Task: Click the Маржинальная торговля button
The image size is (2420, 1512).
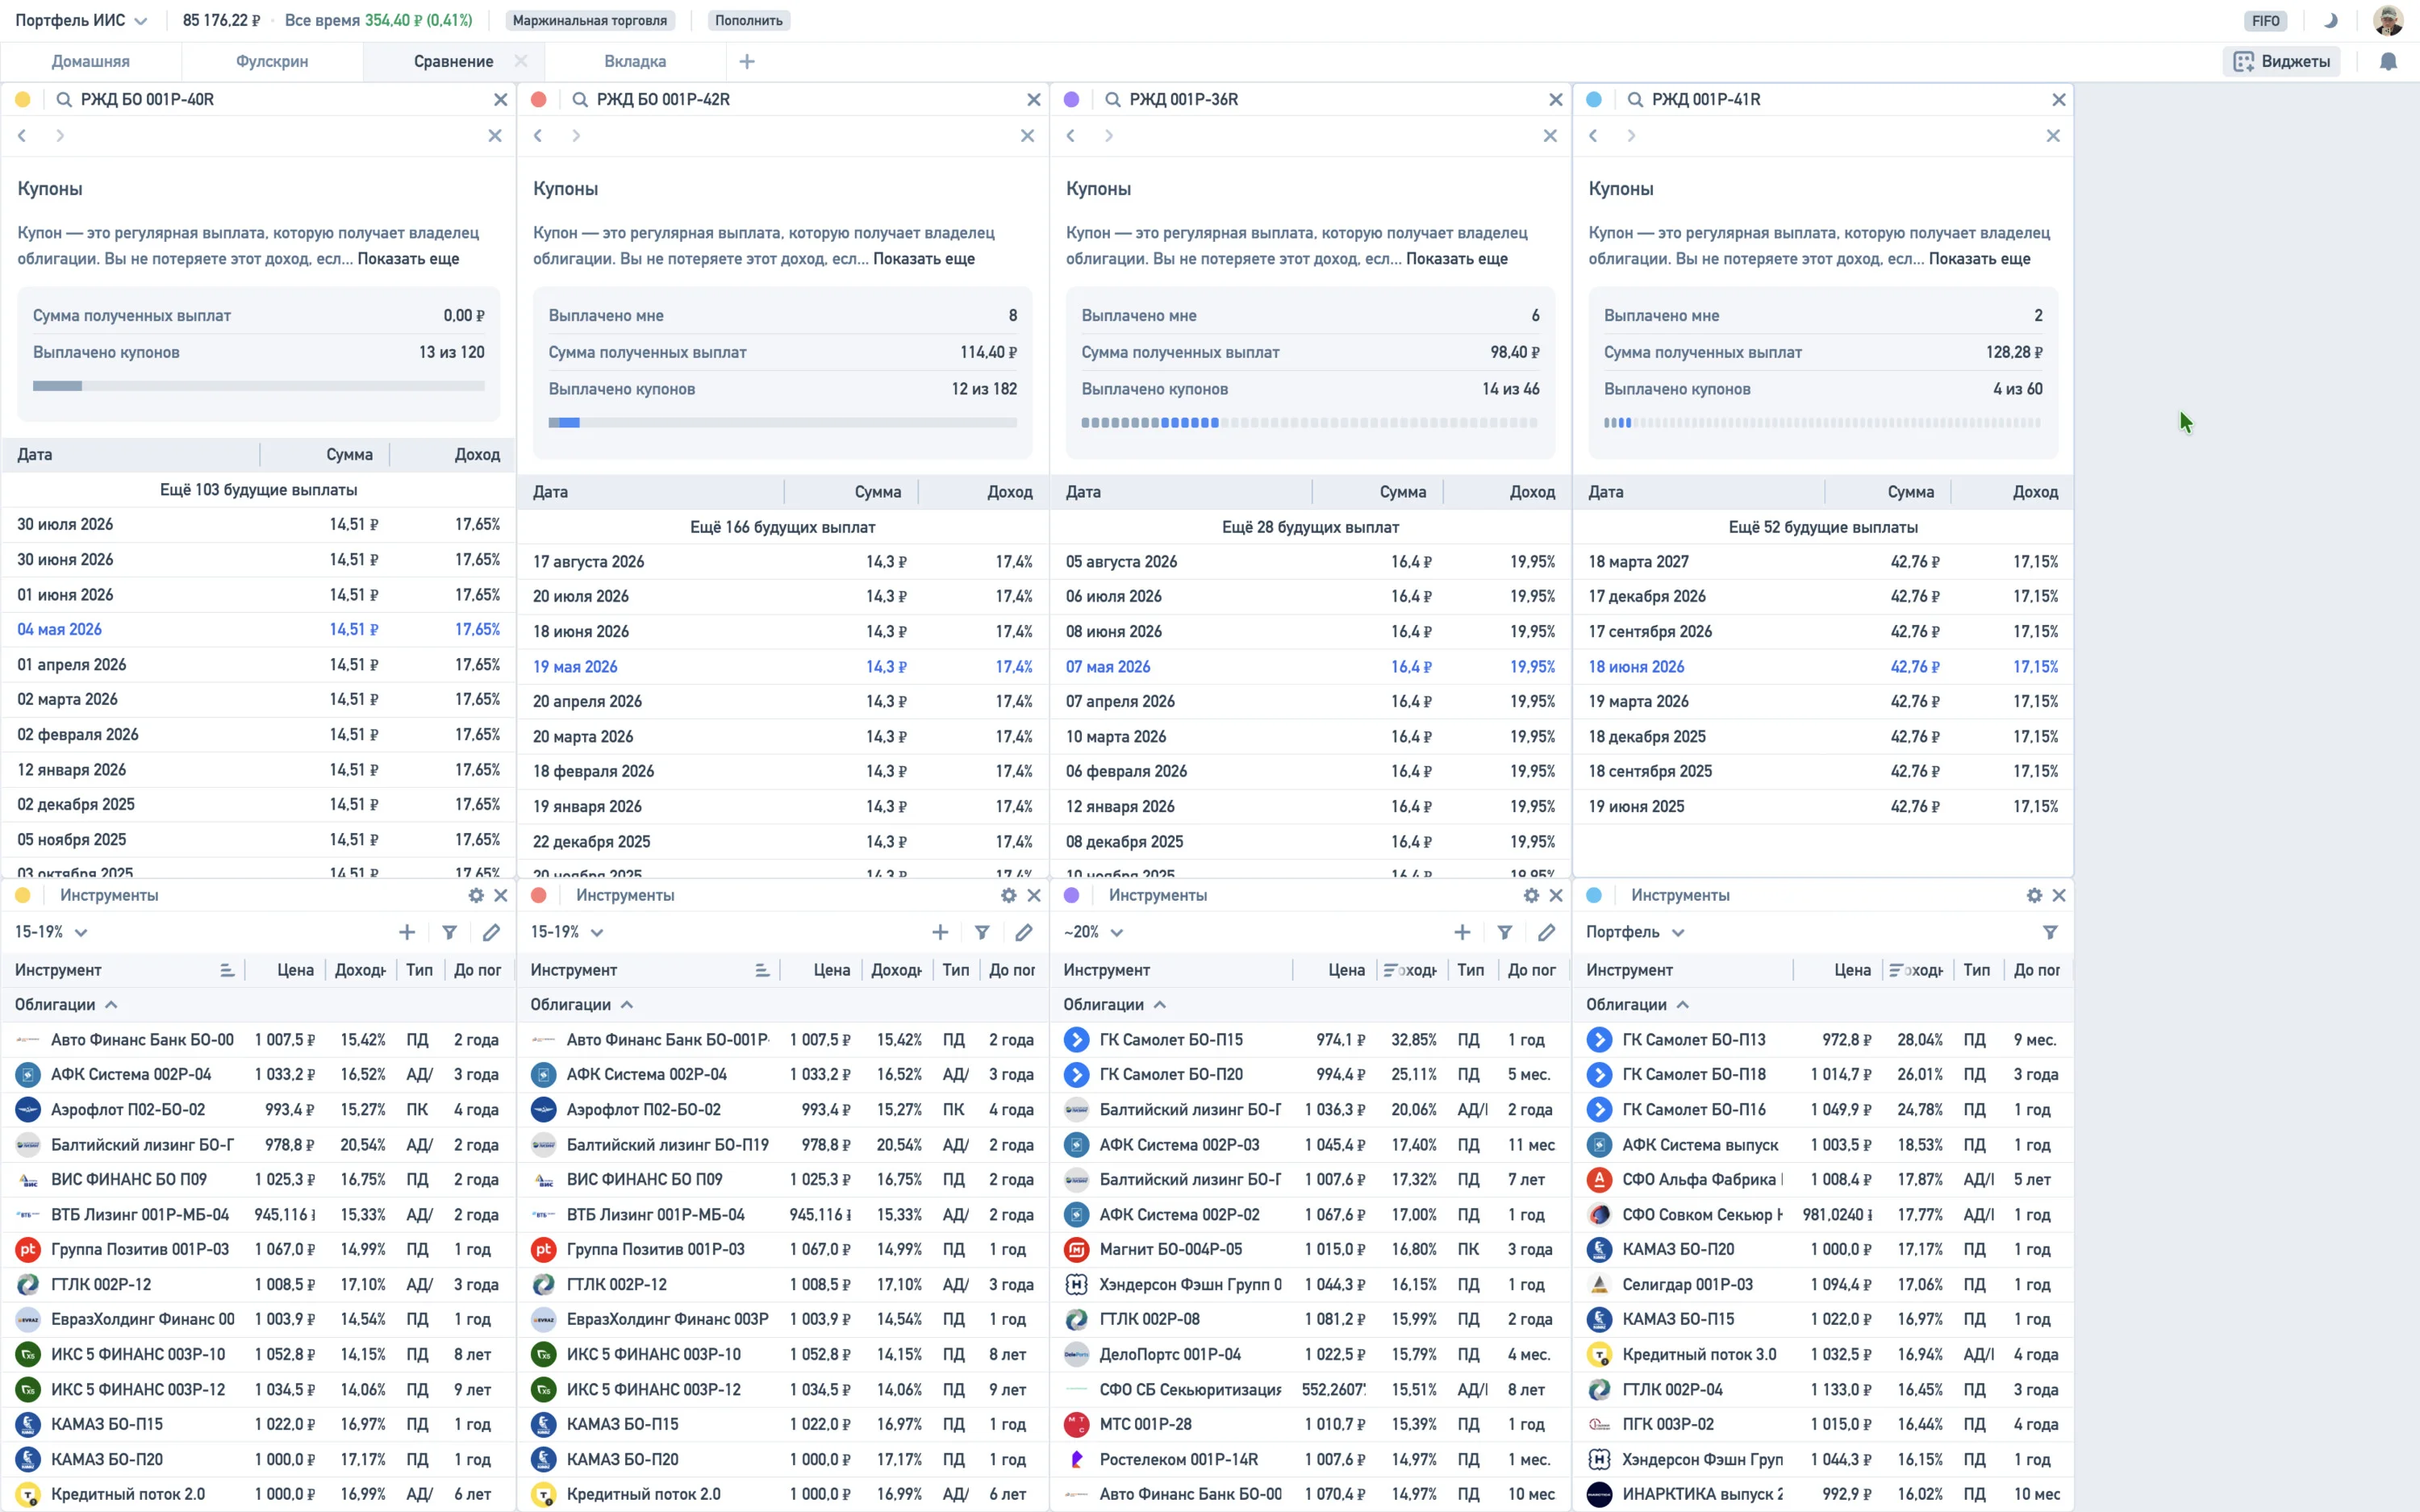Action: click(x=590, y=20)
